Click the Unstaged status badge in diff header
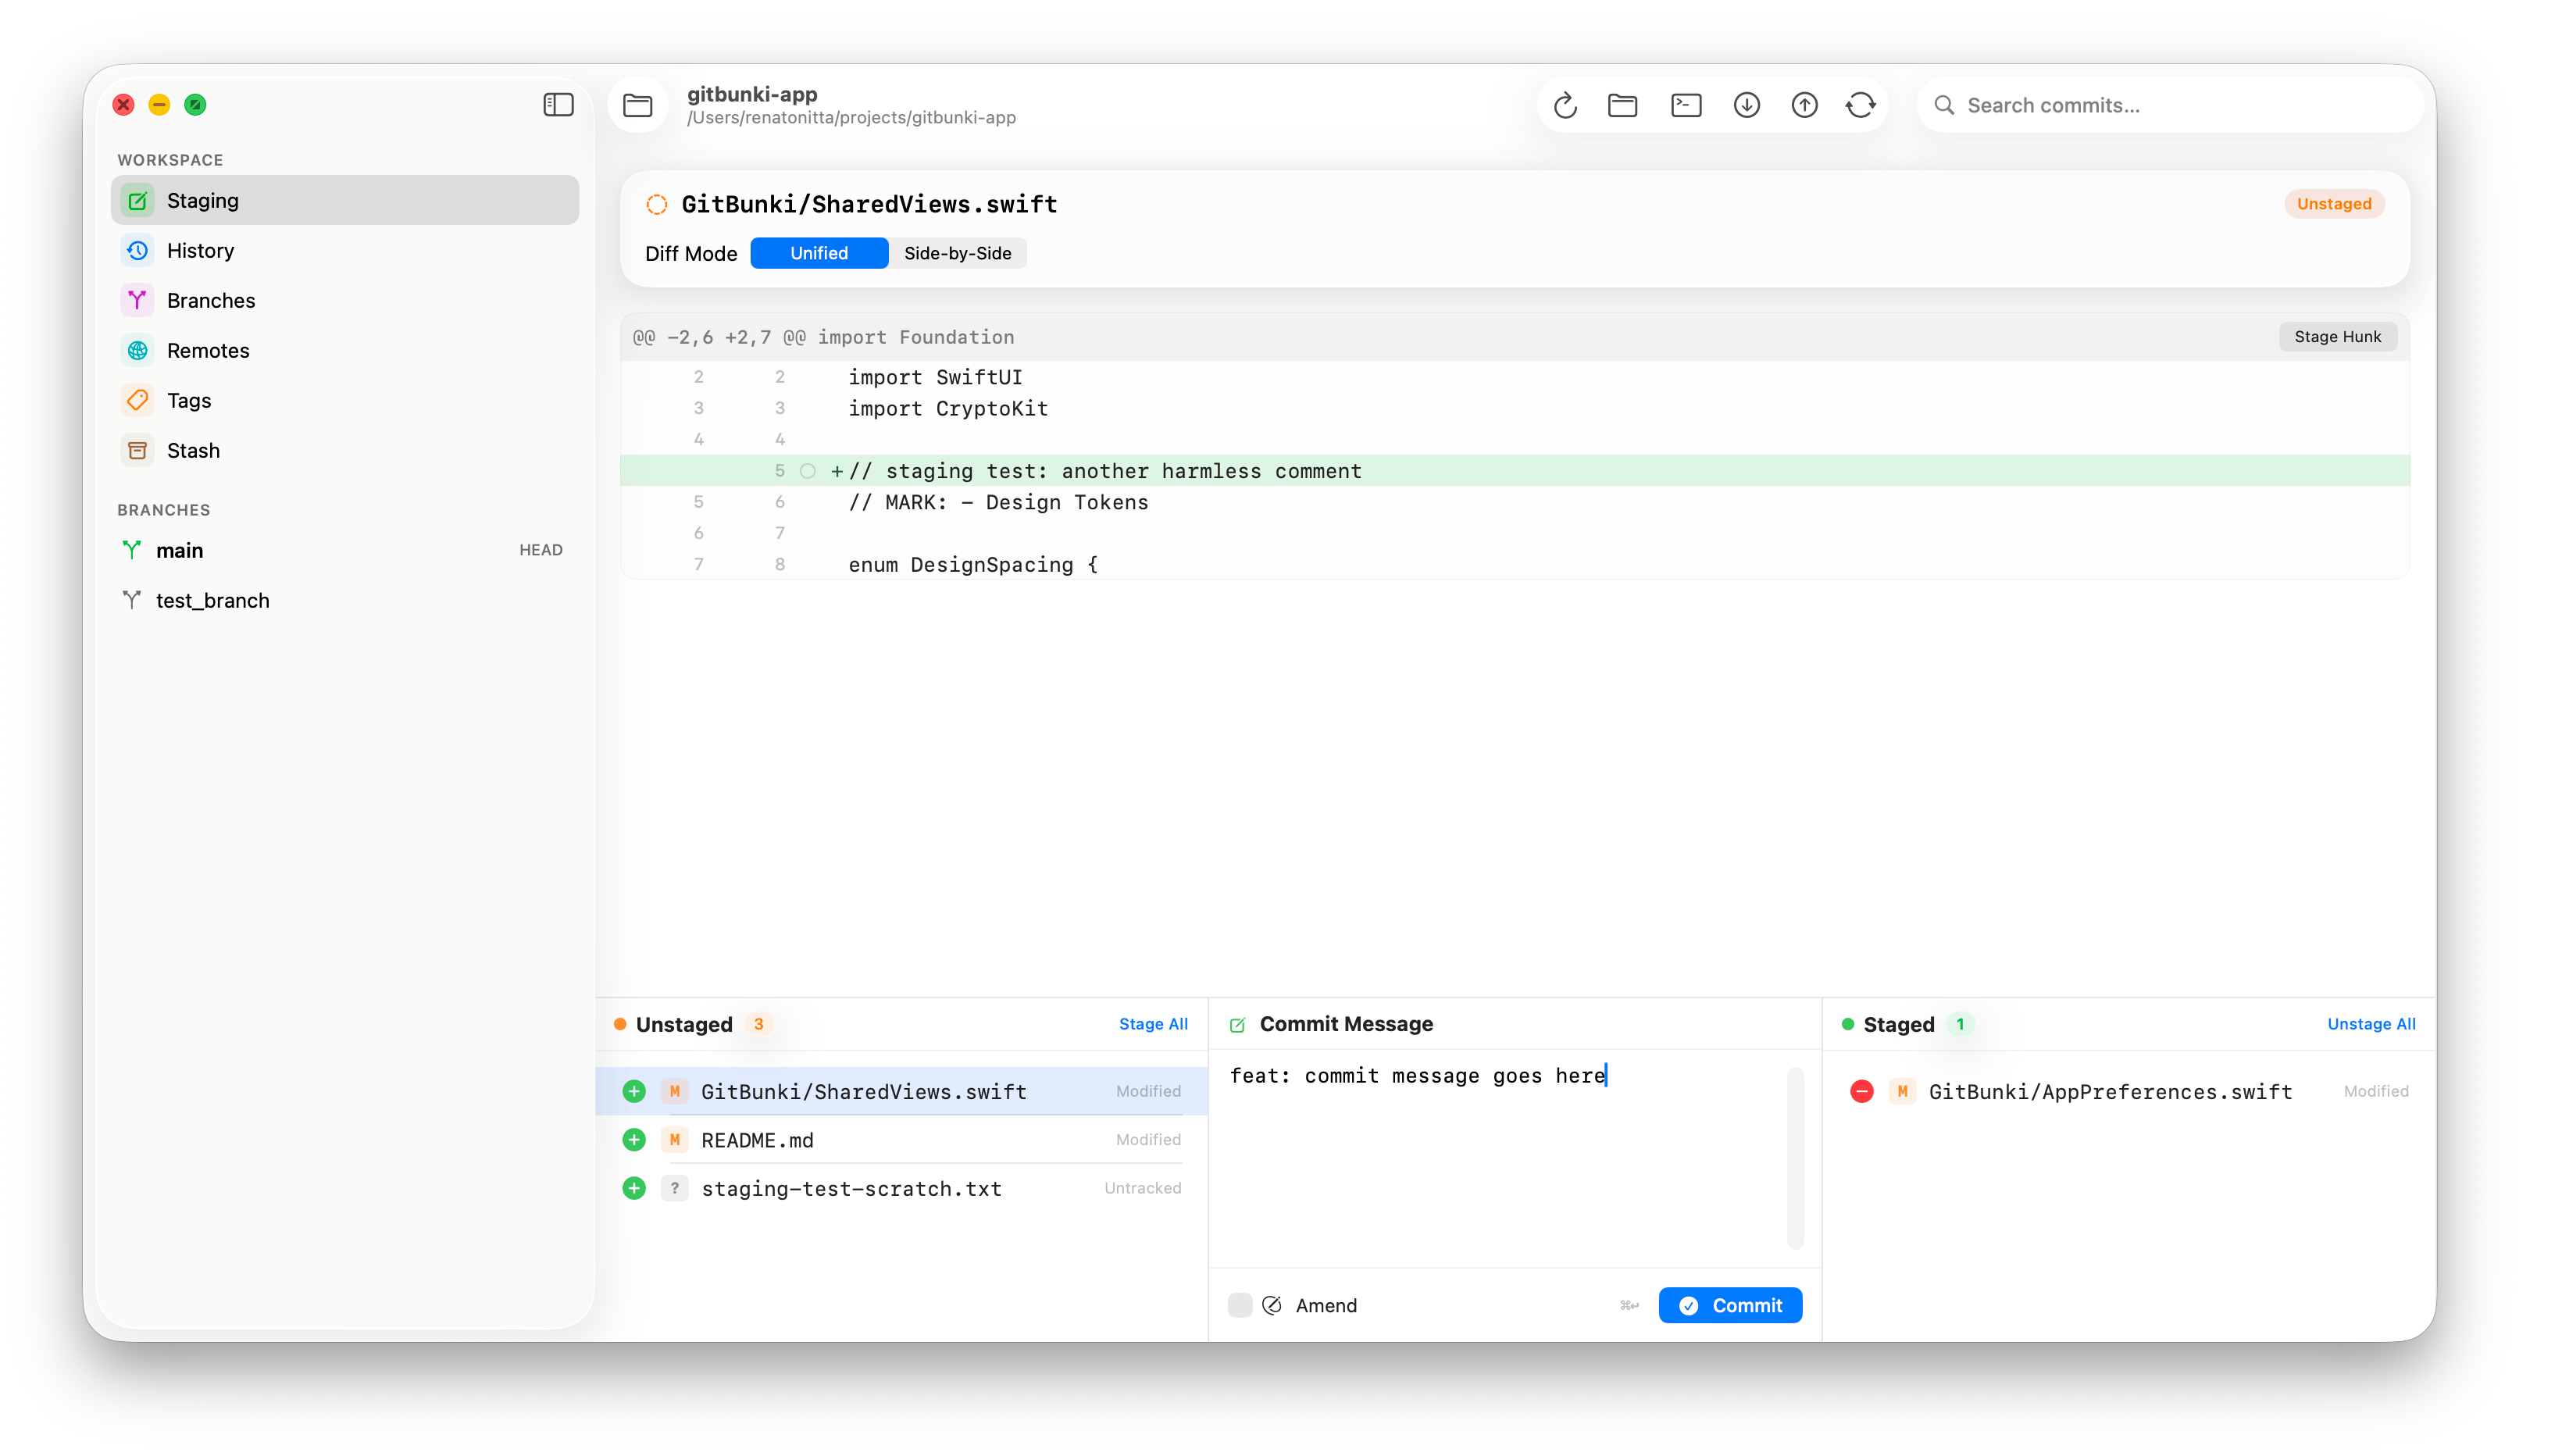Screen dimensions: 2562x1456 coord(2334,204)
